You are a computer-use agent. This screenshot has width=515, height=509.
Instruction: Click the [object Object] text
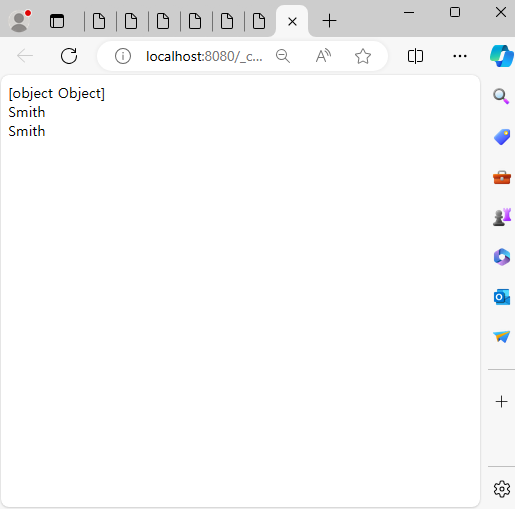[x=57, y=93]
